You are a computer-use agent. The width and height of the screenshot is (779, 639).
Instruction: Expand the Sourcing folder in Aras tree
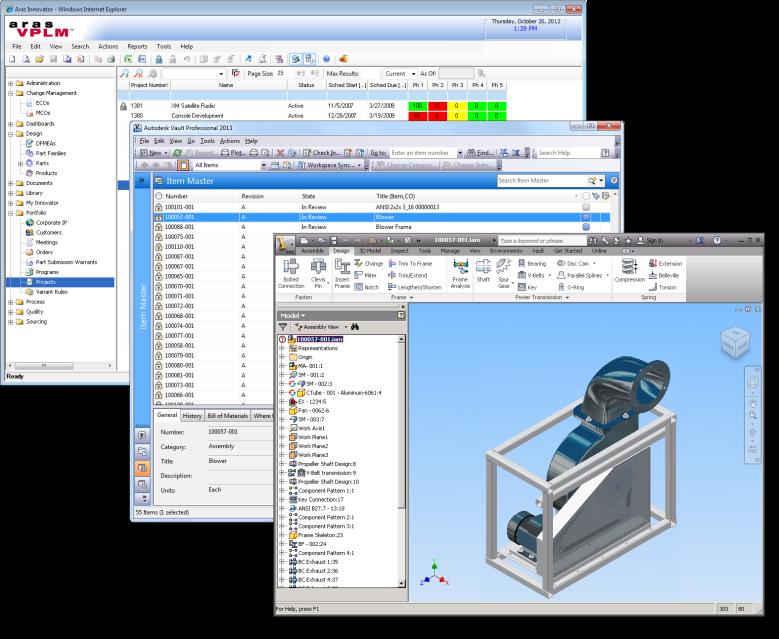(10, 322)
